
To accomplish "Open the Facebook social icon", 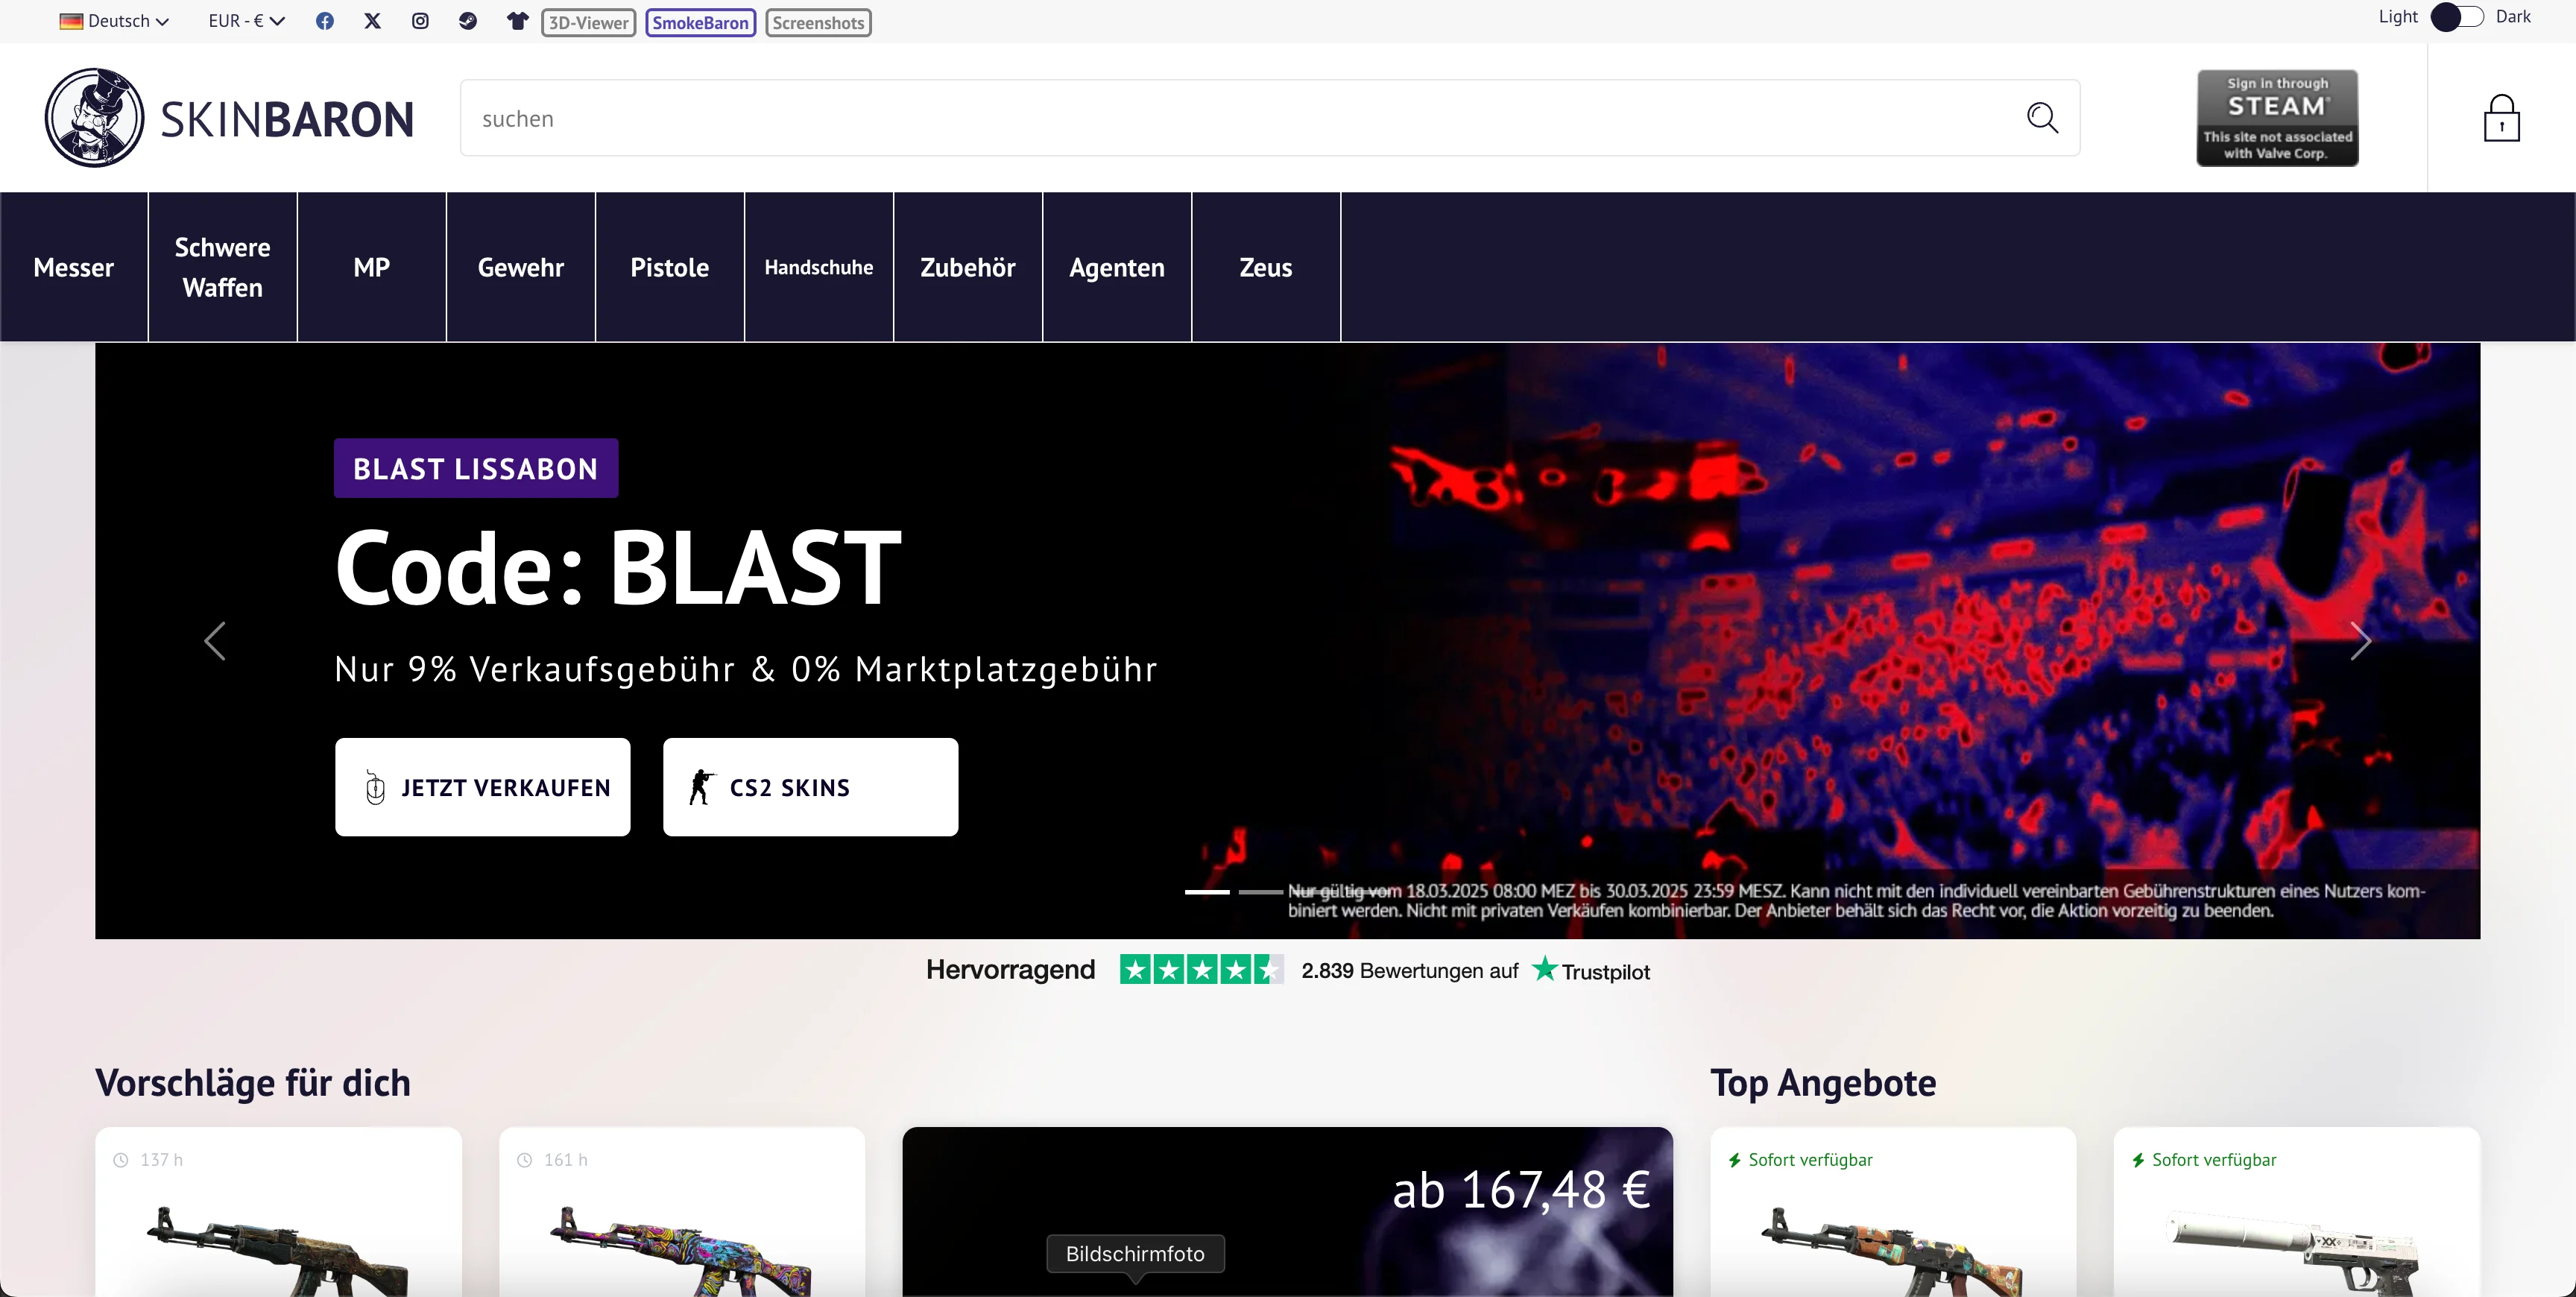I will (x=325, y=21).
